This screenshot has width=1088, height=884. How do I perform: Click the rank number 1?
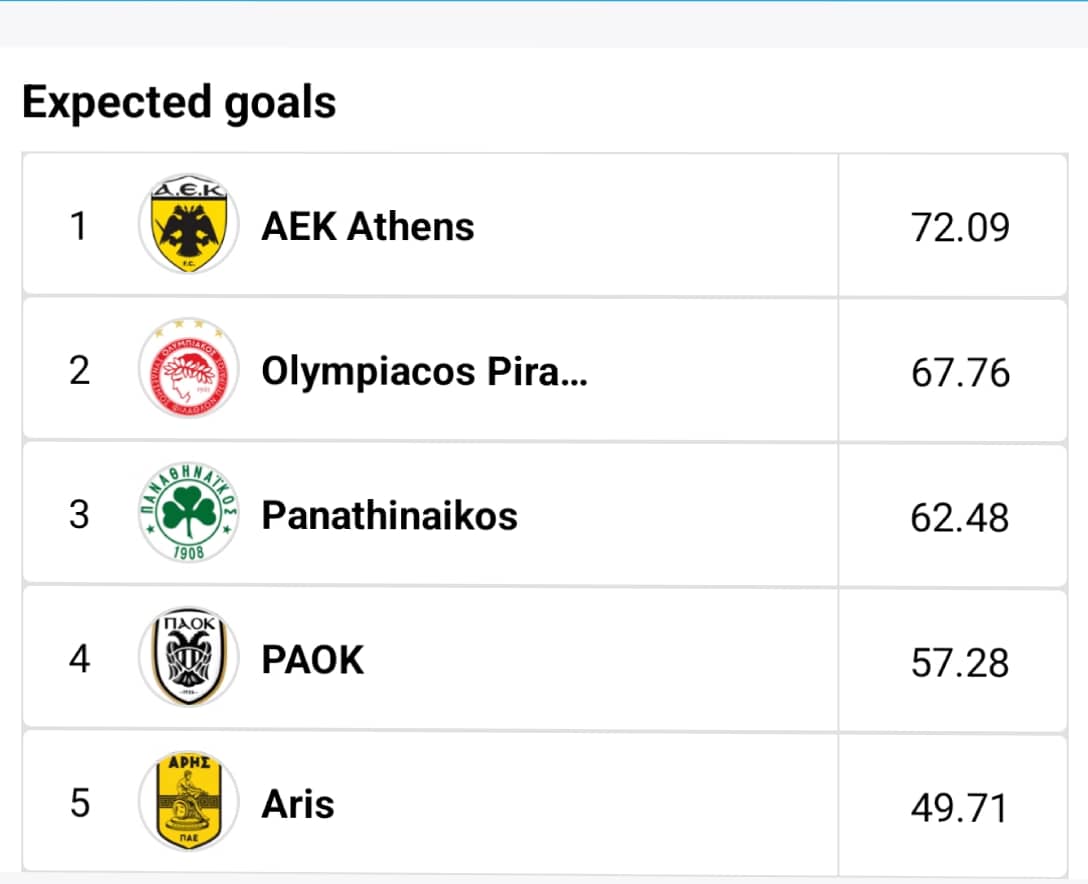78,226
